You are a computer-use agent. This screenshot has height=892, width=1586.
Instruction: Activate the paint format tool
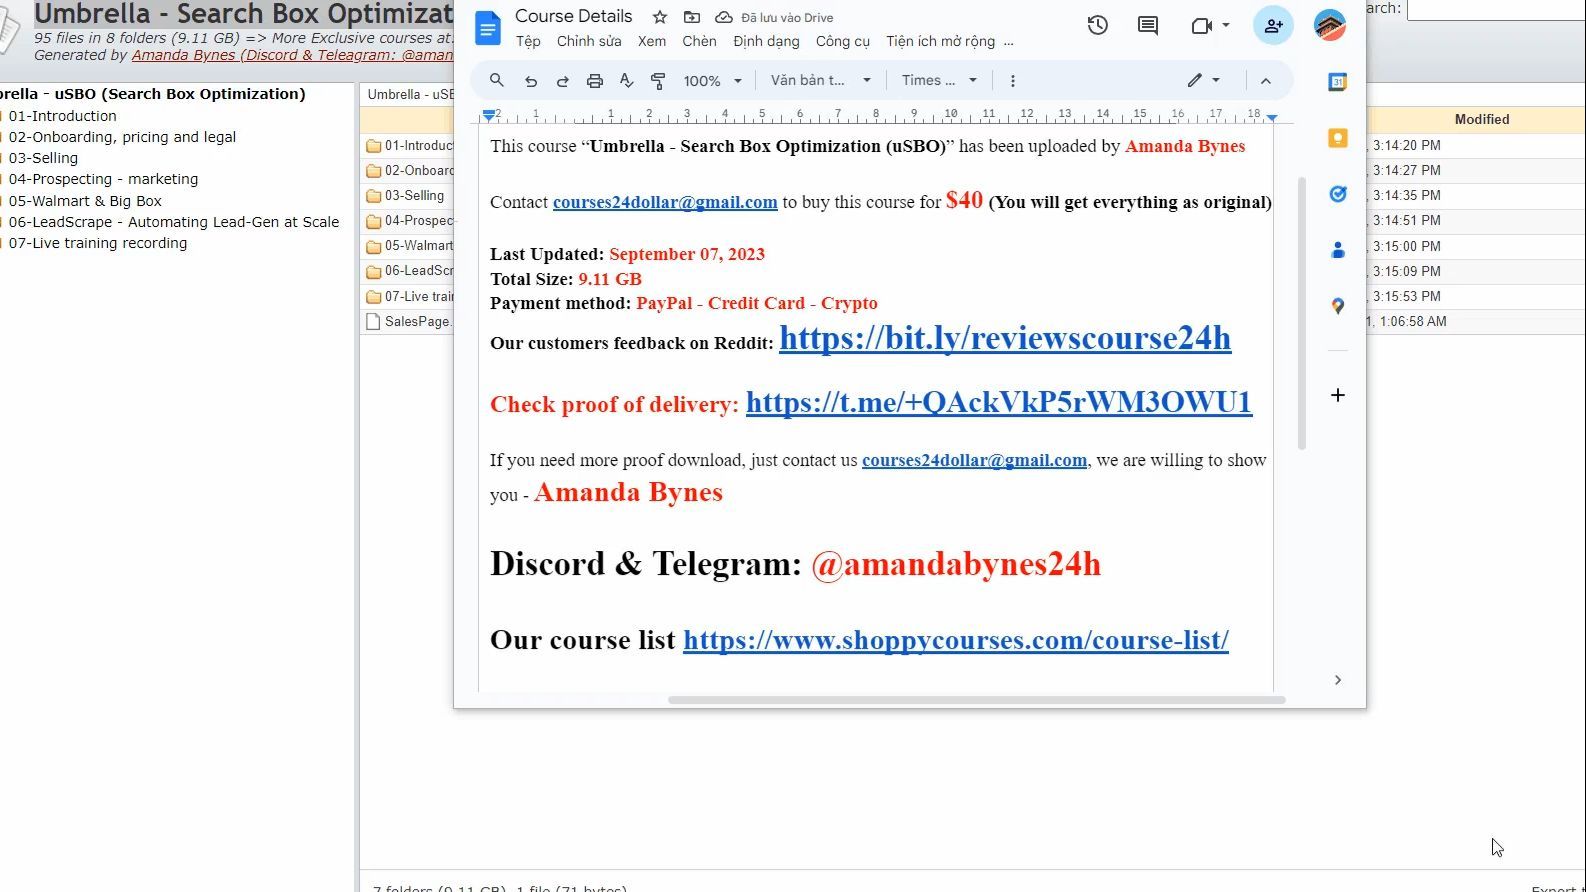[x=658, y=81]
